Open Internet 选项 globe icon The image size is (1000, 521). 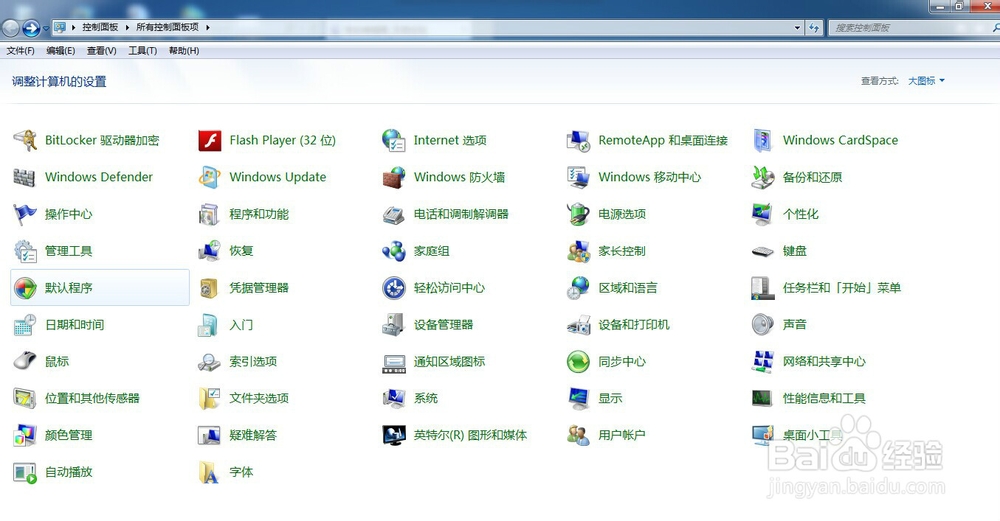coord(393,140)
